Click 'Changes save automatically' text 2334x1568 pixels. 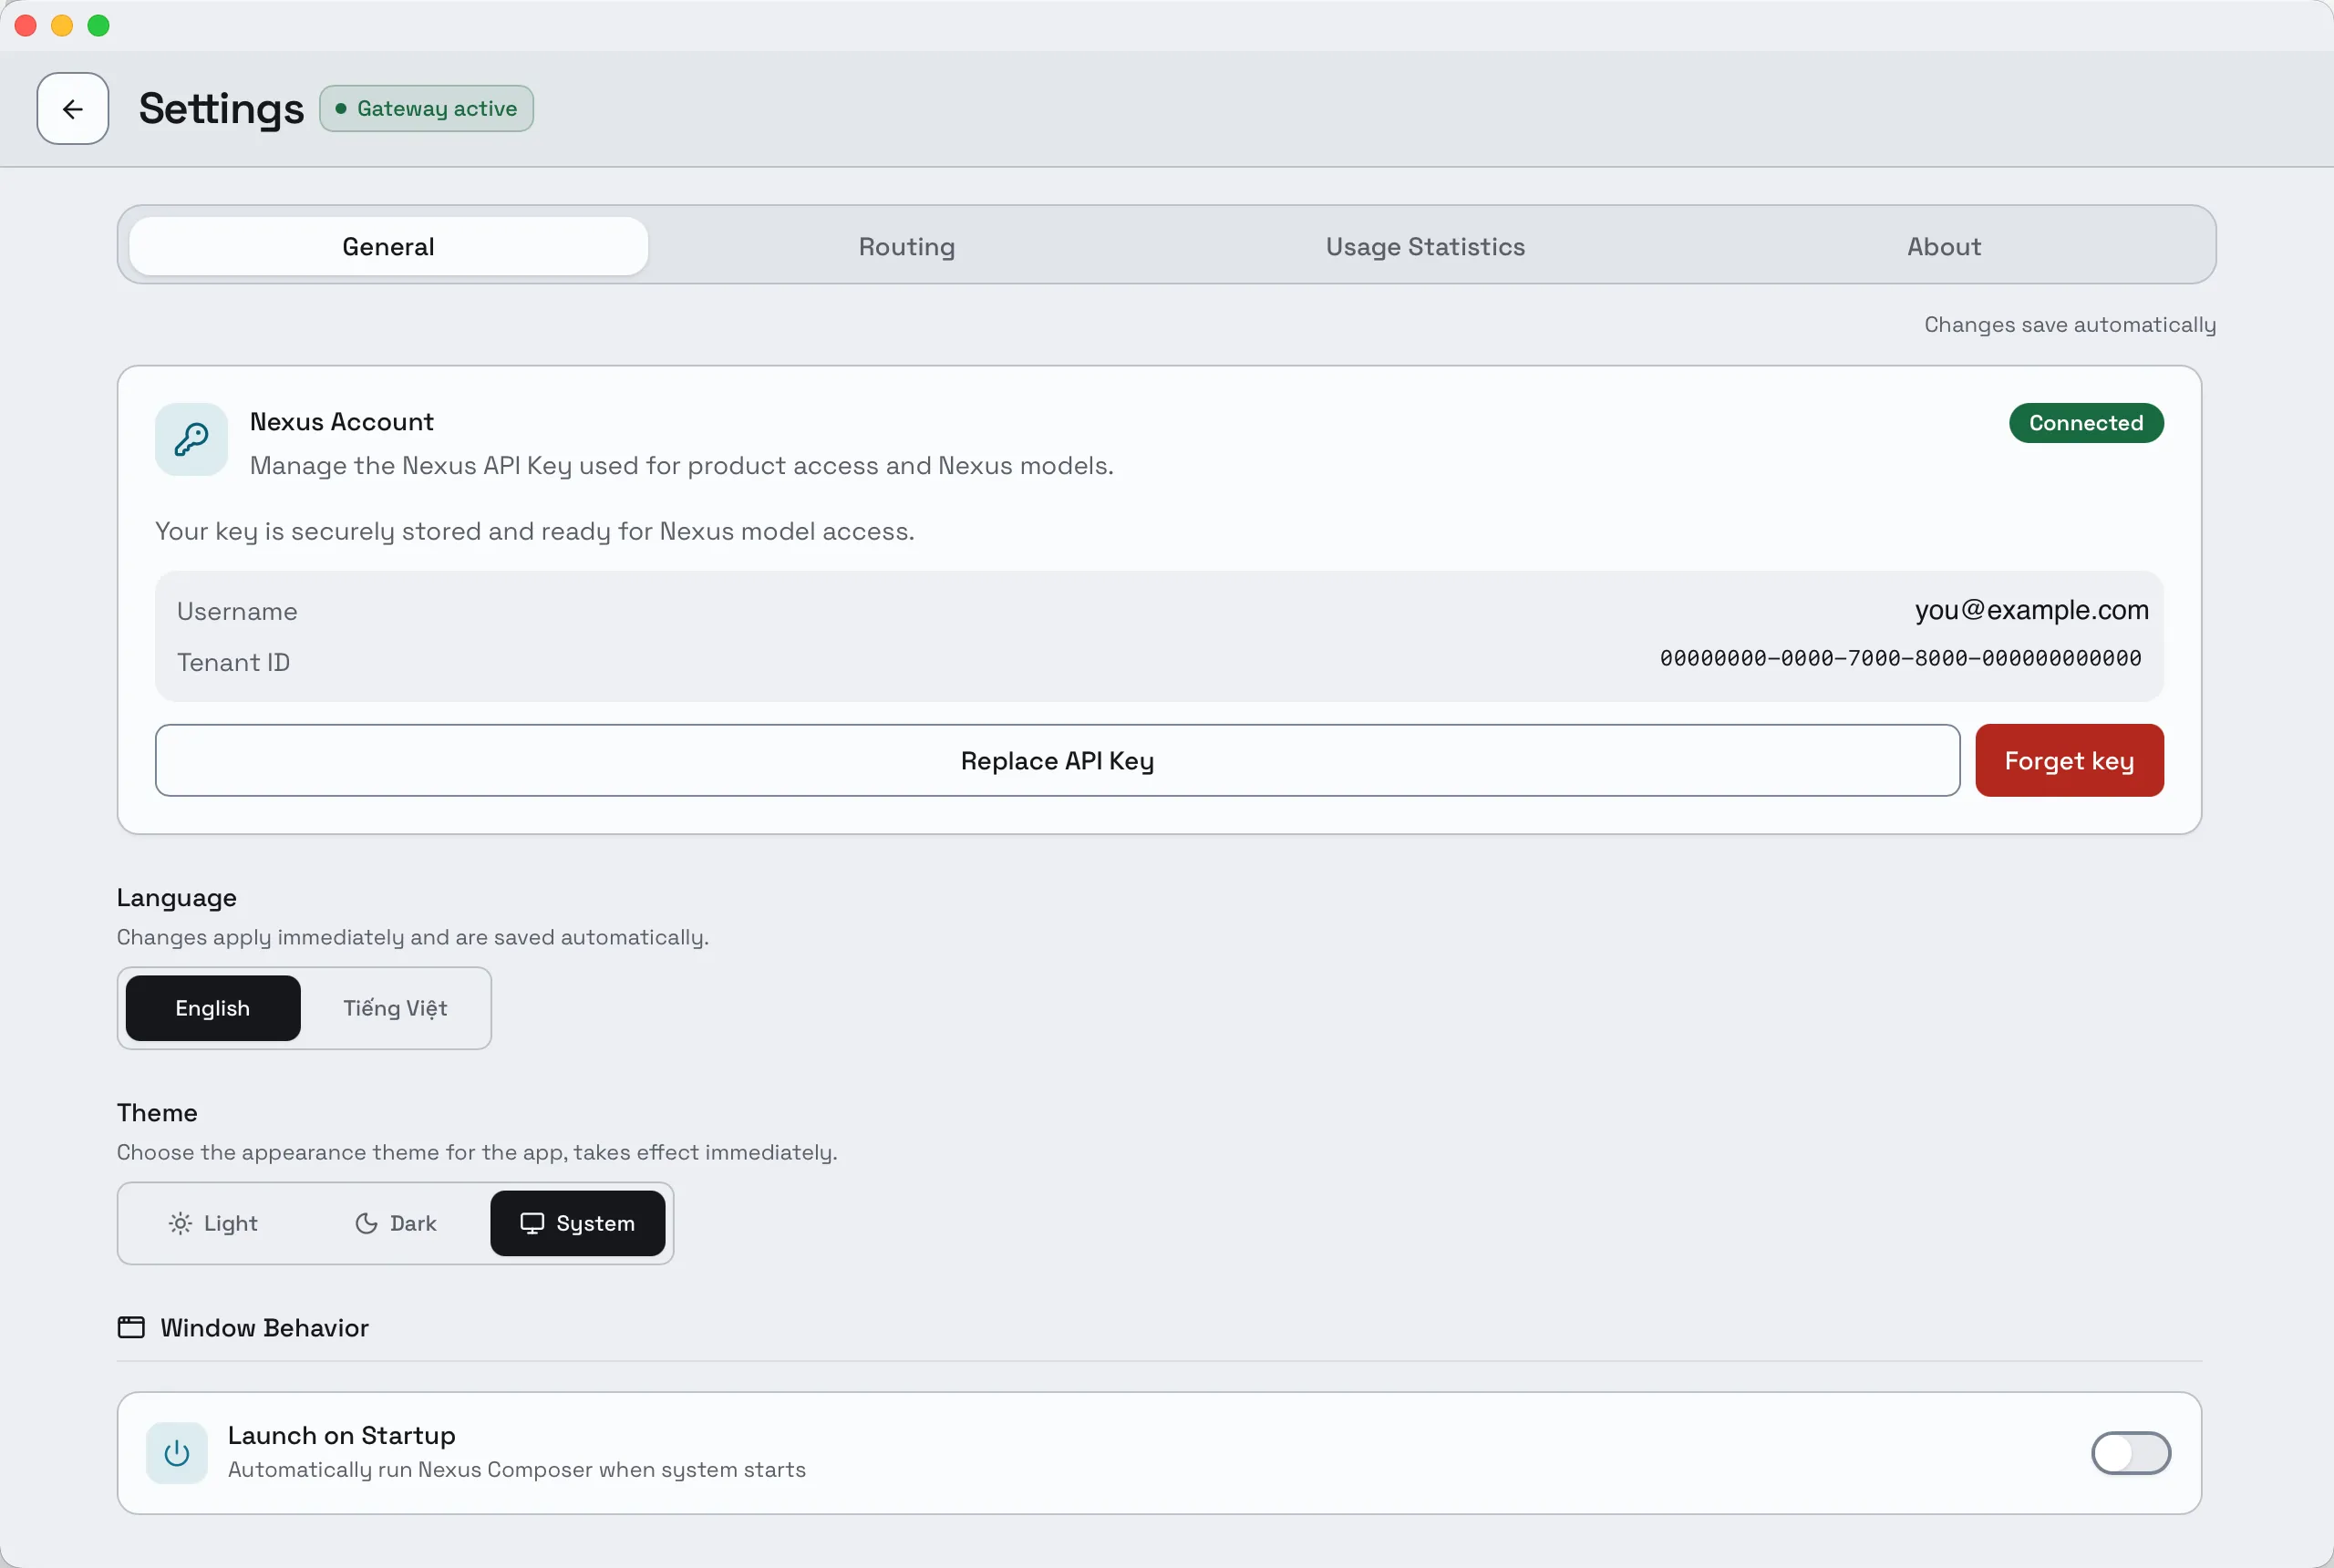point(2070,325)
